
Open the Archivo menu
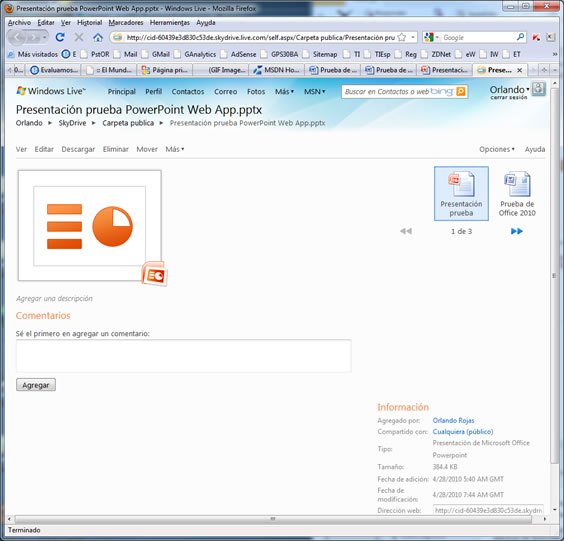19,22
